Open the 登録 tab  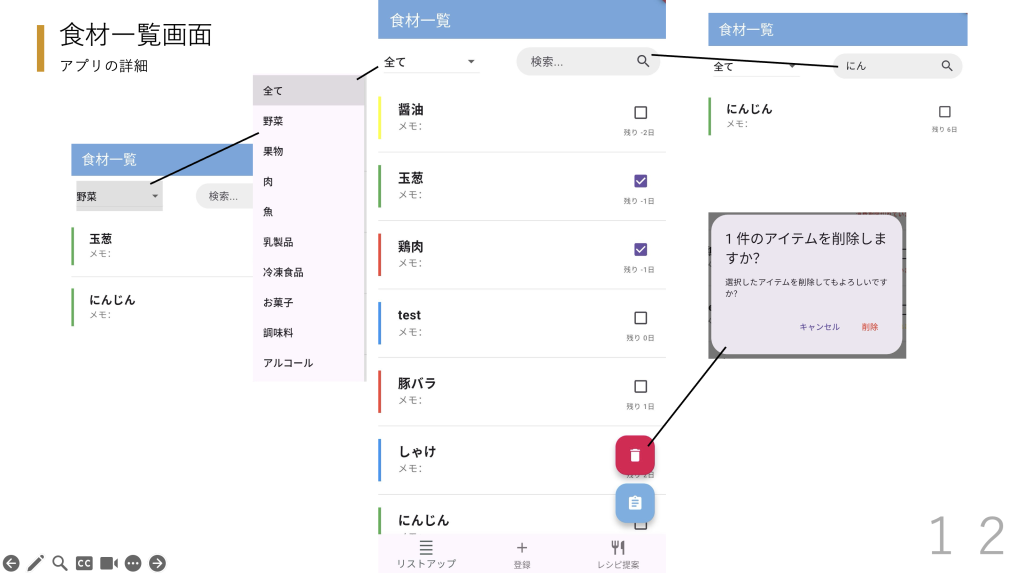(522, 553)
